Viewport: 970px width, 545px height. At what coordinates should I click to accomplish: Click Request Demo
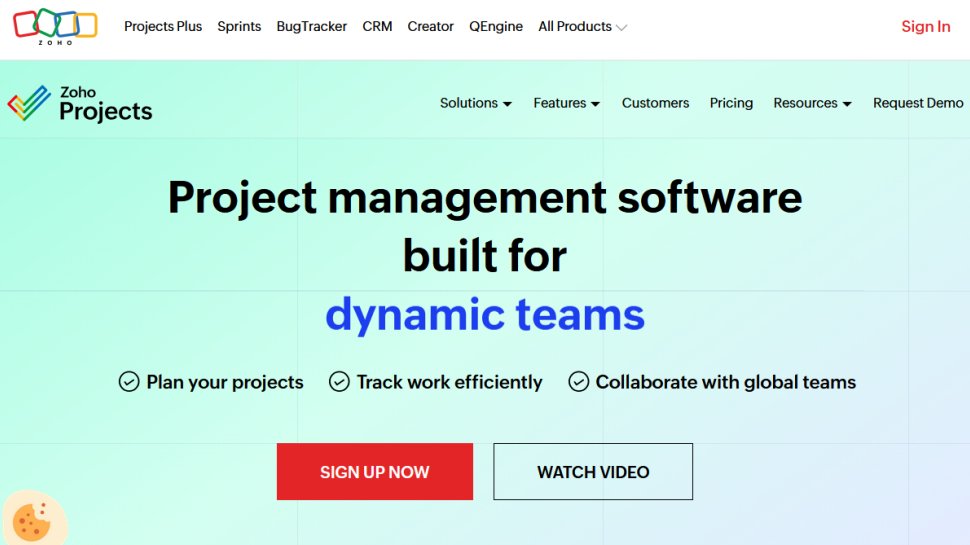pyautogui.click(x=917, y=103)
